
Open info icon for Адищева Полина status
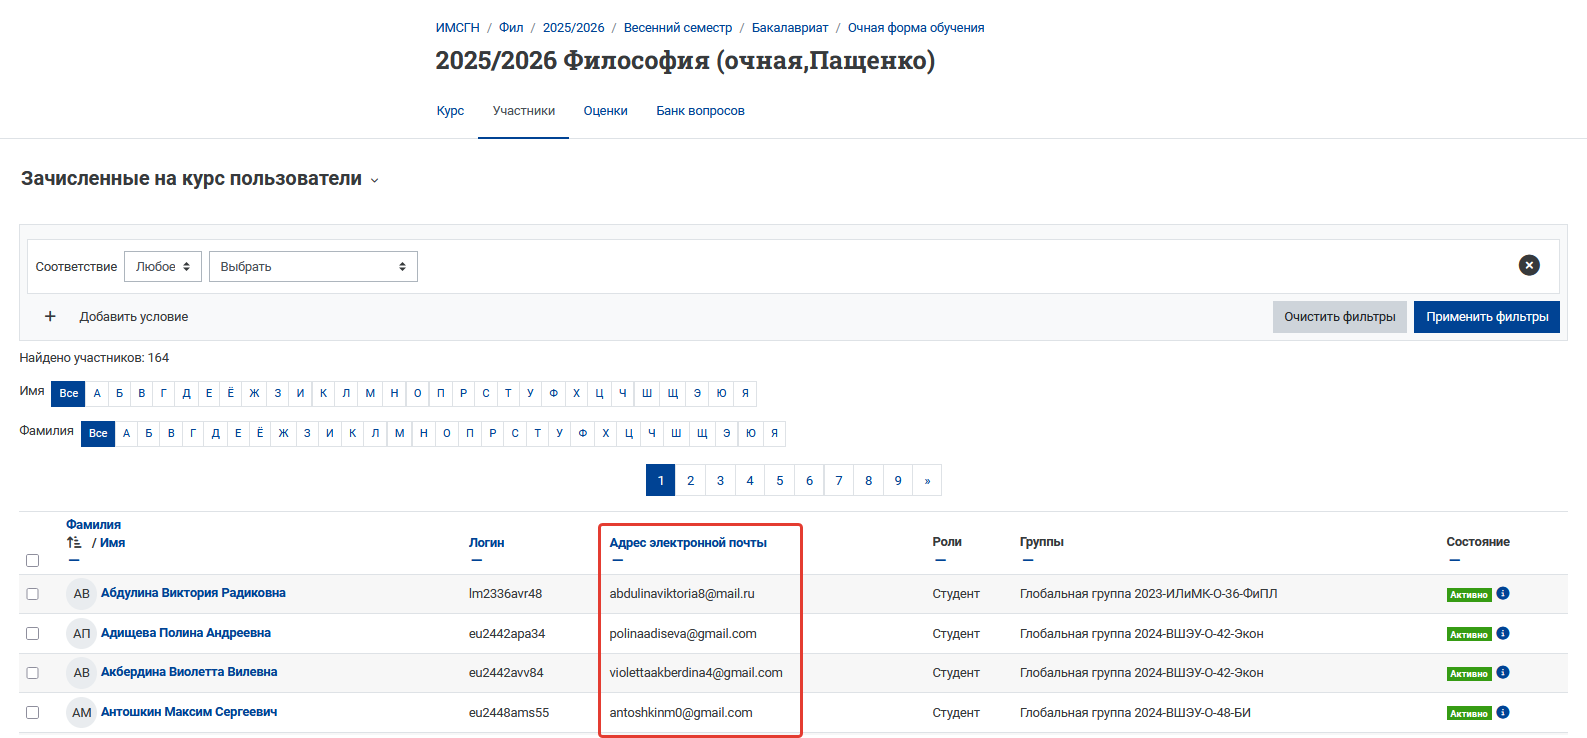pos(1503,633)
